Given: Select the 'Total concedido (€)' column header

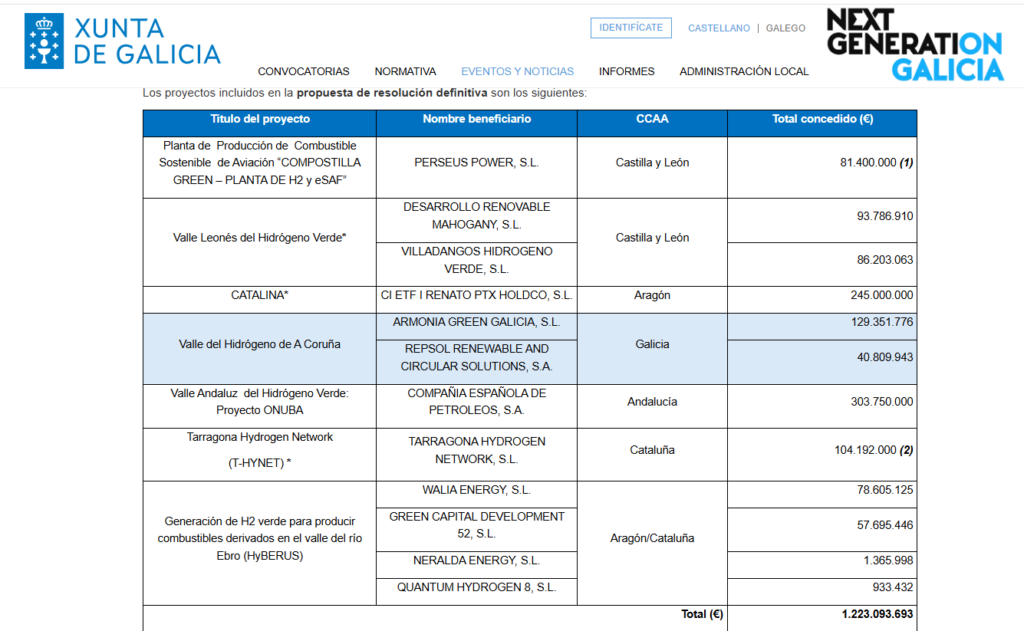Looking at the screenshot, I should 822,123.
